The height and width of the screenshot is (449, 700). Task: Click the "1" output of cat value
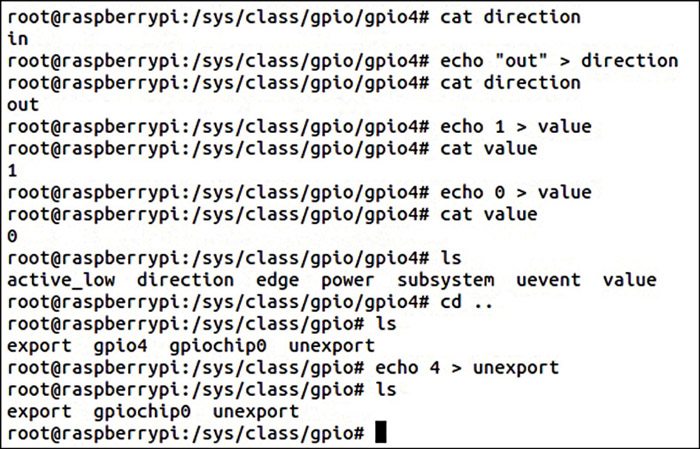[x=12, y=170]
